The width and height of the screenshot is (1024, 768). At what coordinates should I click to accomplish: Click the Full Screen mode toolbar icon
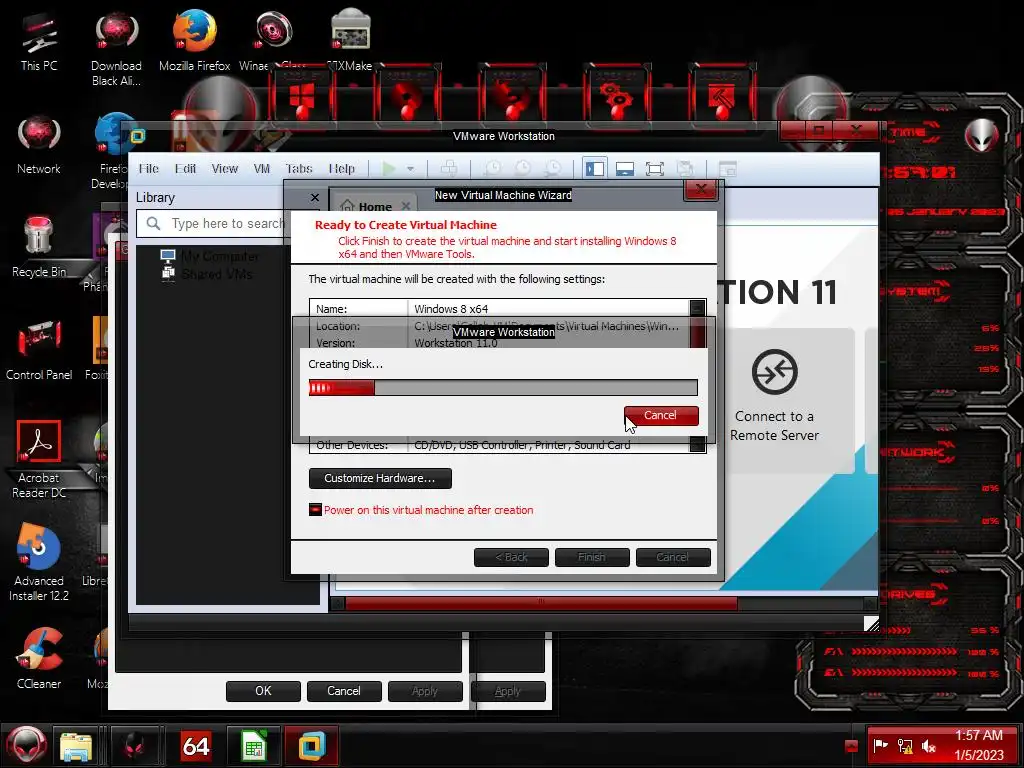pos(654,168)
